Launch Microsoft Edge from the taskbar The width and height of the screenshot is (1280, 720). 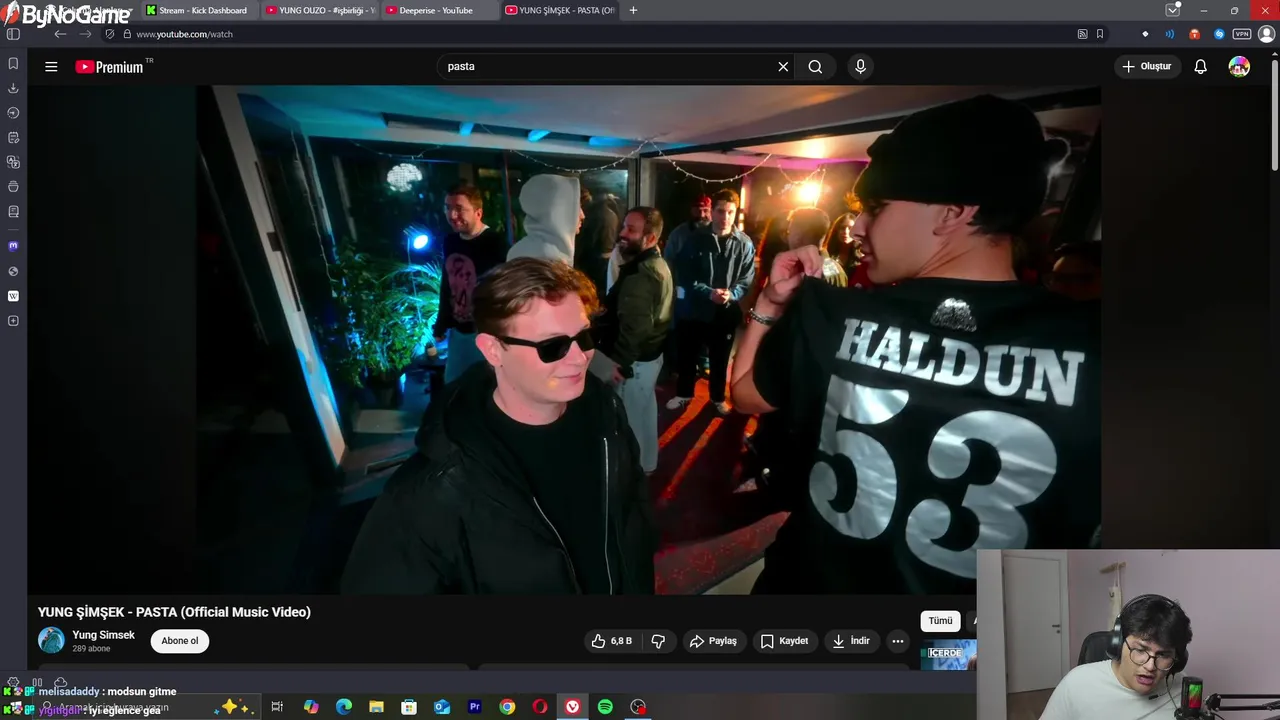344,707
